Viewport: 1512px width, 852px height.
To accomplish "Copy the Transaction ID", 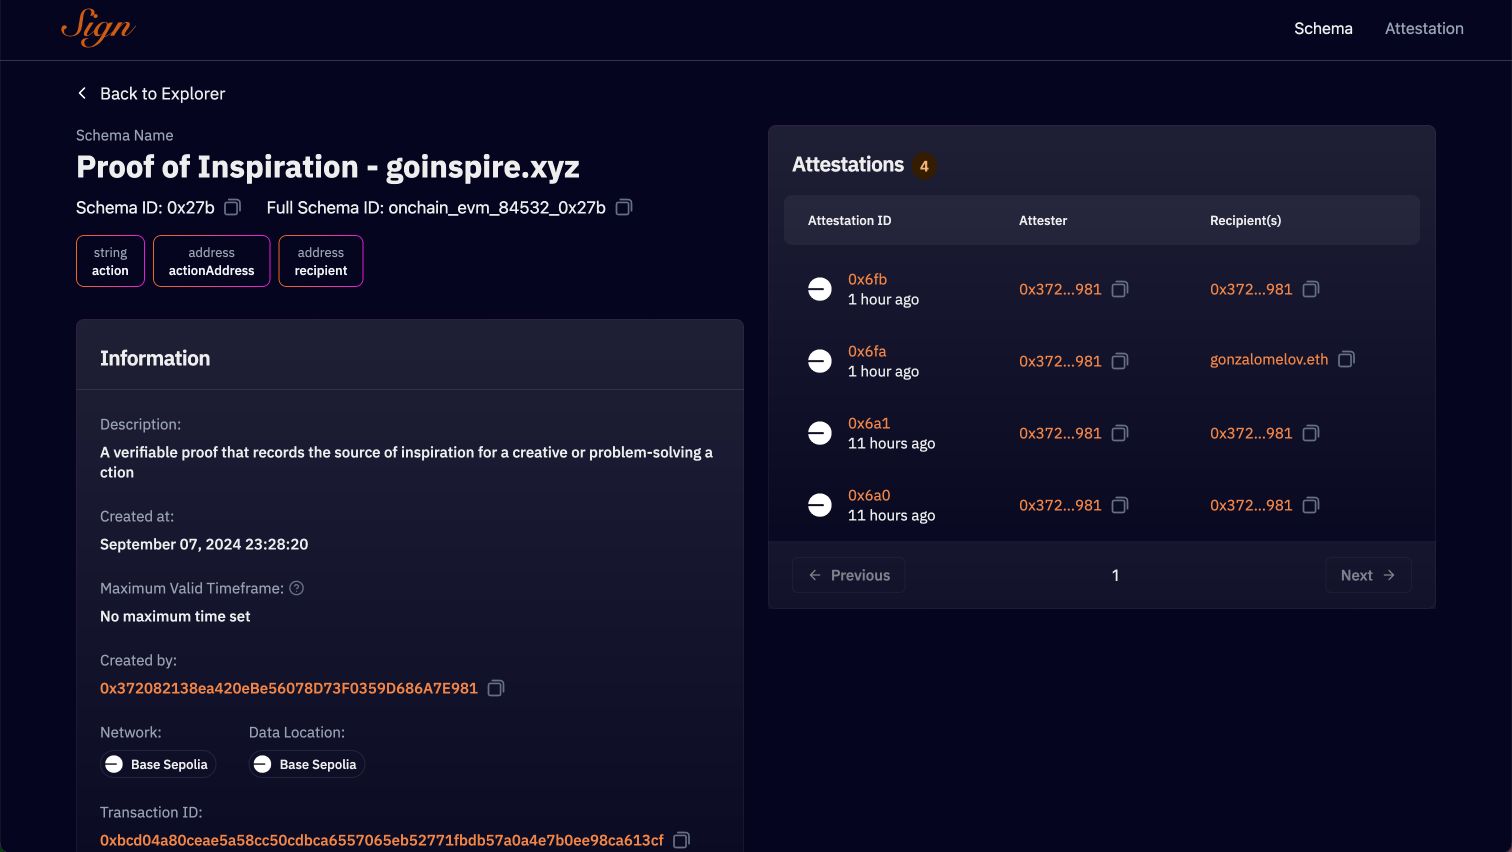I will 682,840.
